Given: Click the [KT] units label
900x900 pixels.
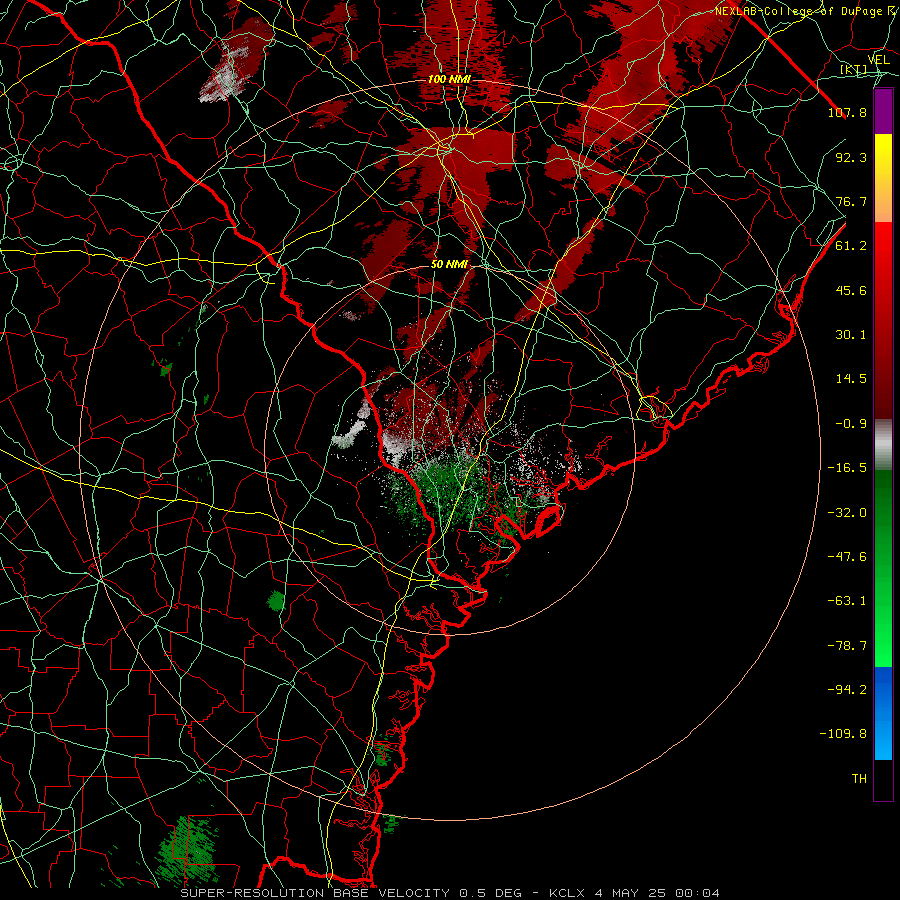Looking at the screenshot, I should [x=854, y=70].
